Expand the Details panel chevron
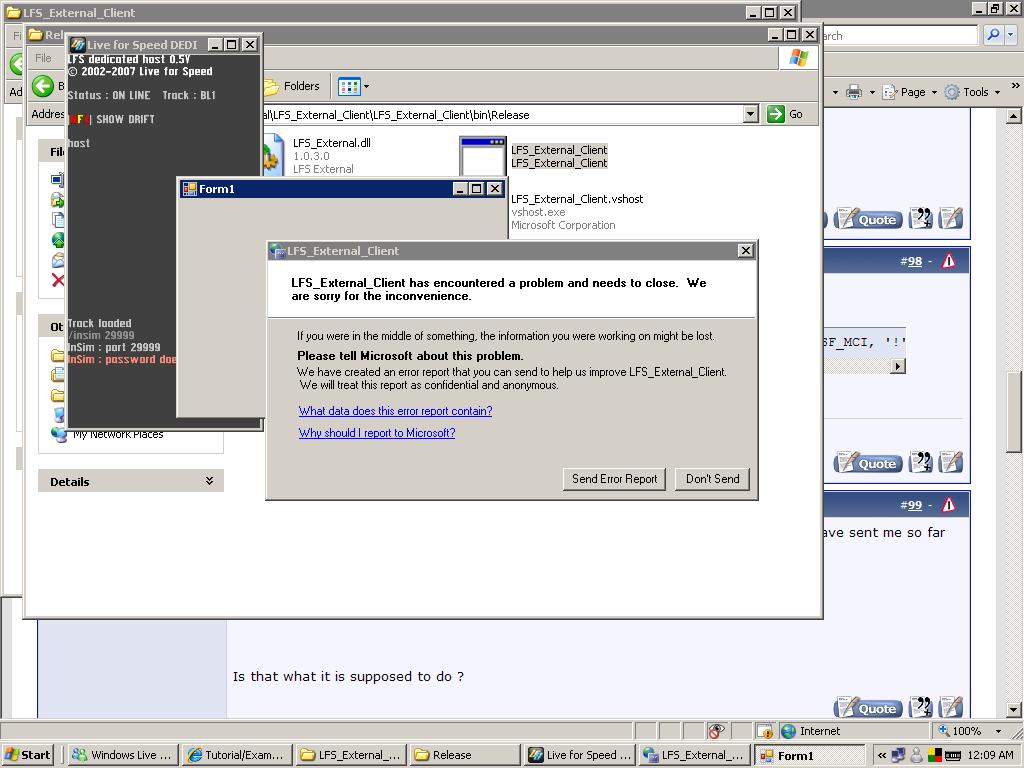 coord(209,481)
